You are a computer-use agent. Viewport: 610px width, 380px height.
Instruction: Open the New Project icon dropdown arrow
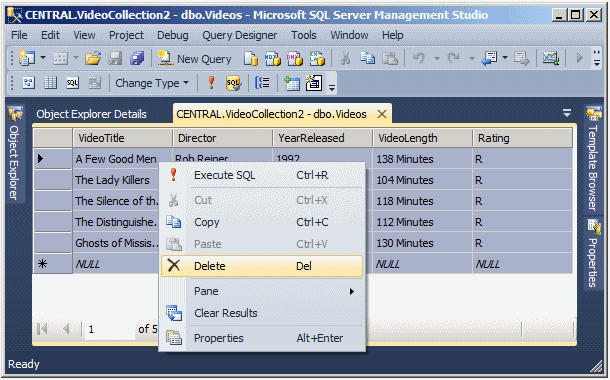point(43,58)
